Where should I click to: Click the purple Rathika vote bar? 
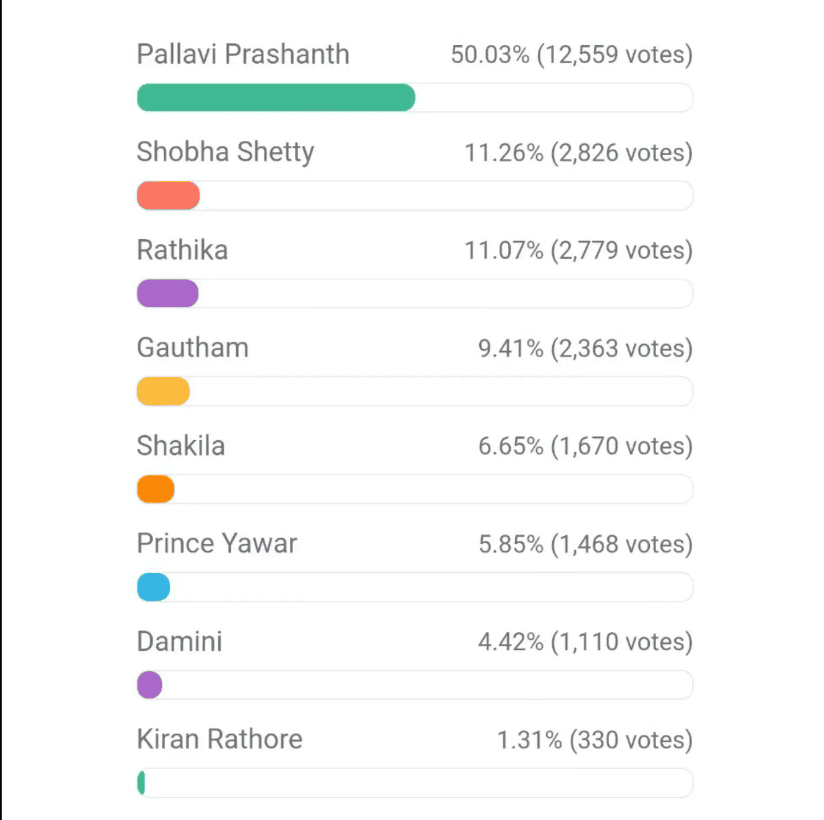168,293
